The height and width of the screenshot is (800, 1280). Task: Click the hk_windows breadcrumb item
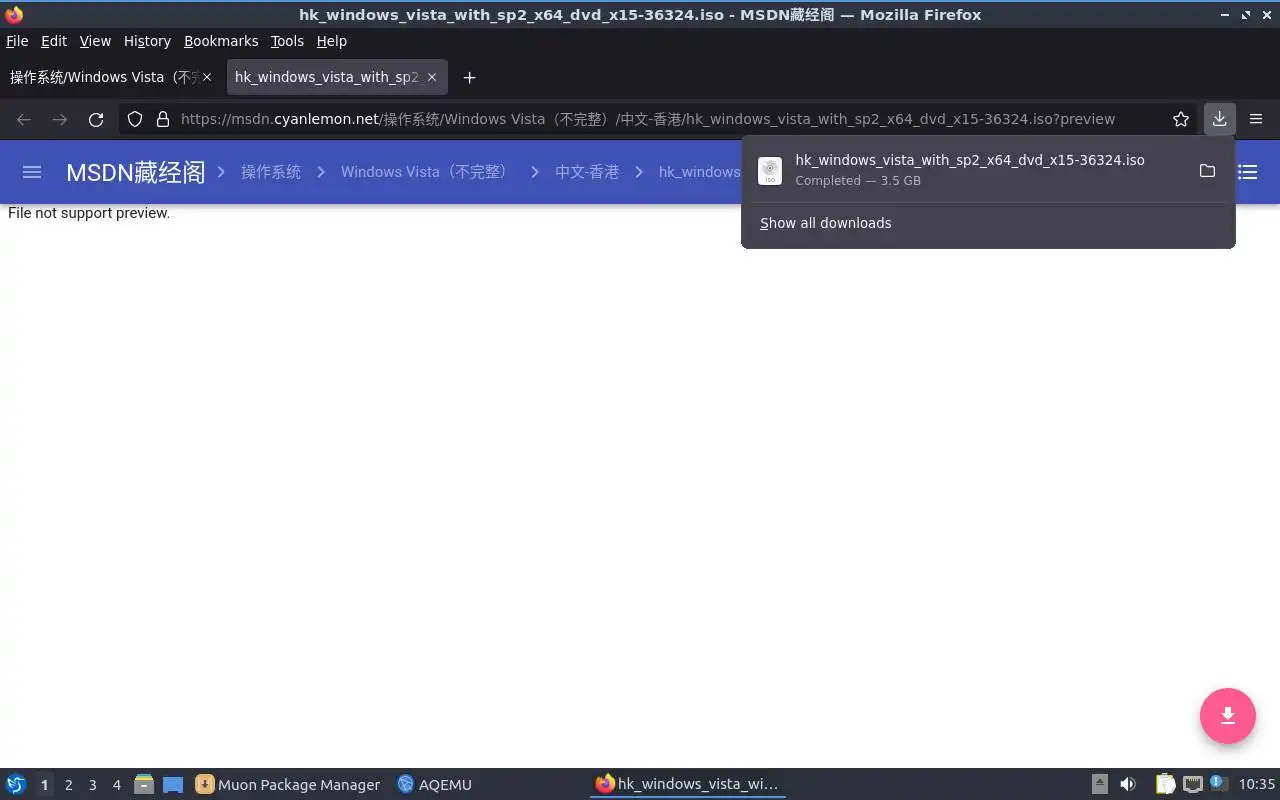point(699,172)
